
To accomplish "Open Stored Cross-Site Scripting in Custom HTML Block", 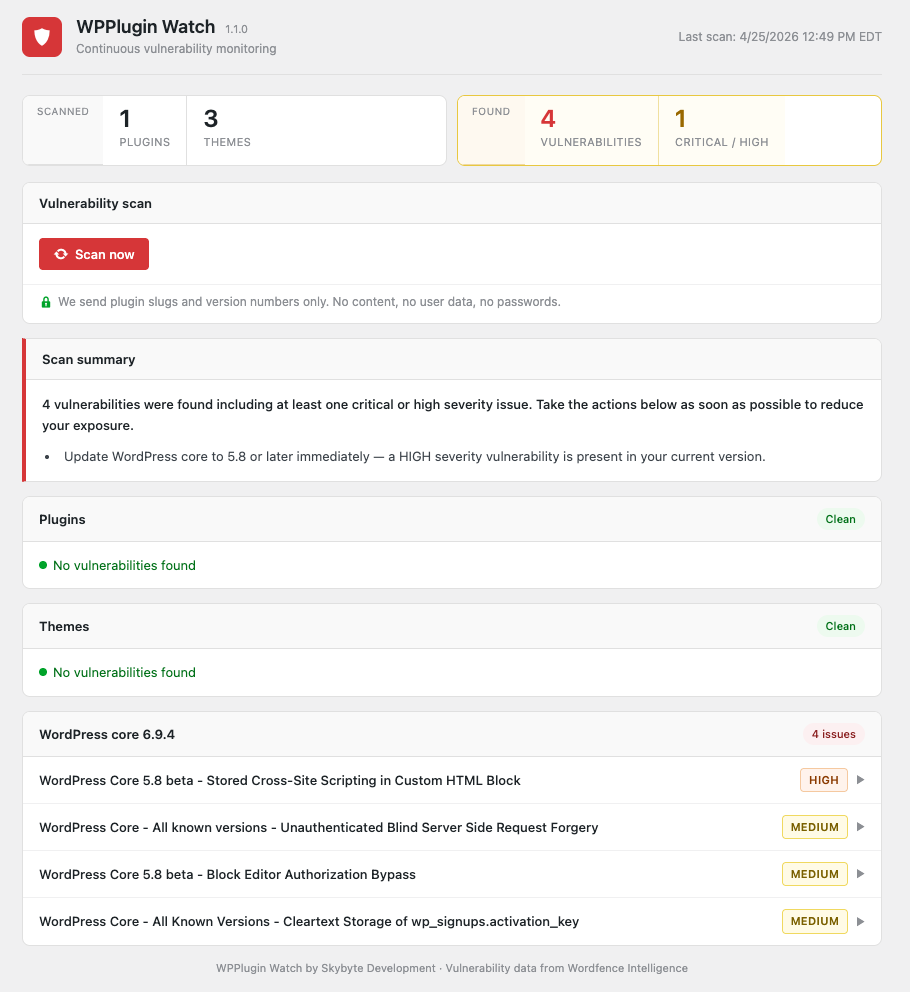I will tap(452, 780).
